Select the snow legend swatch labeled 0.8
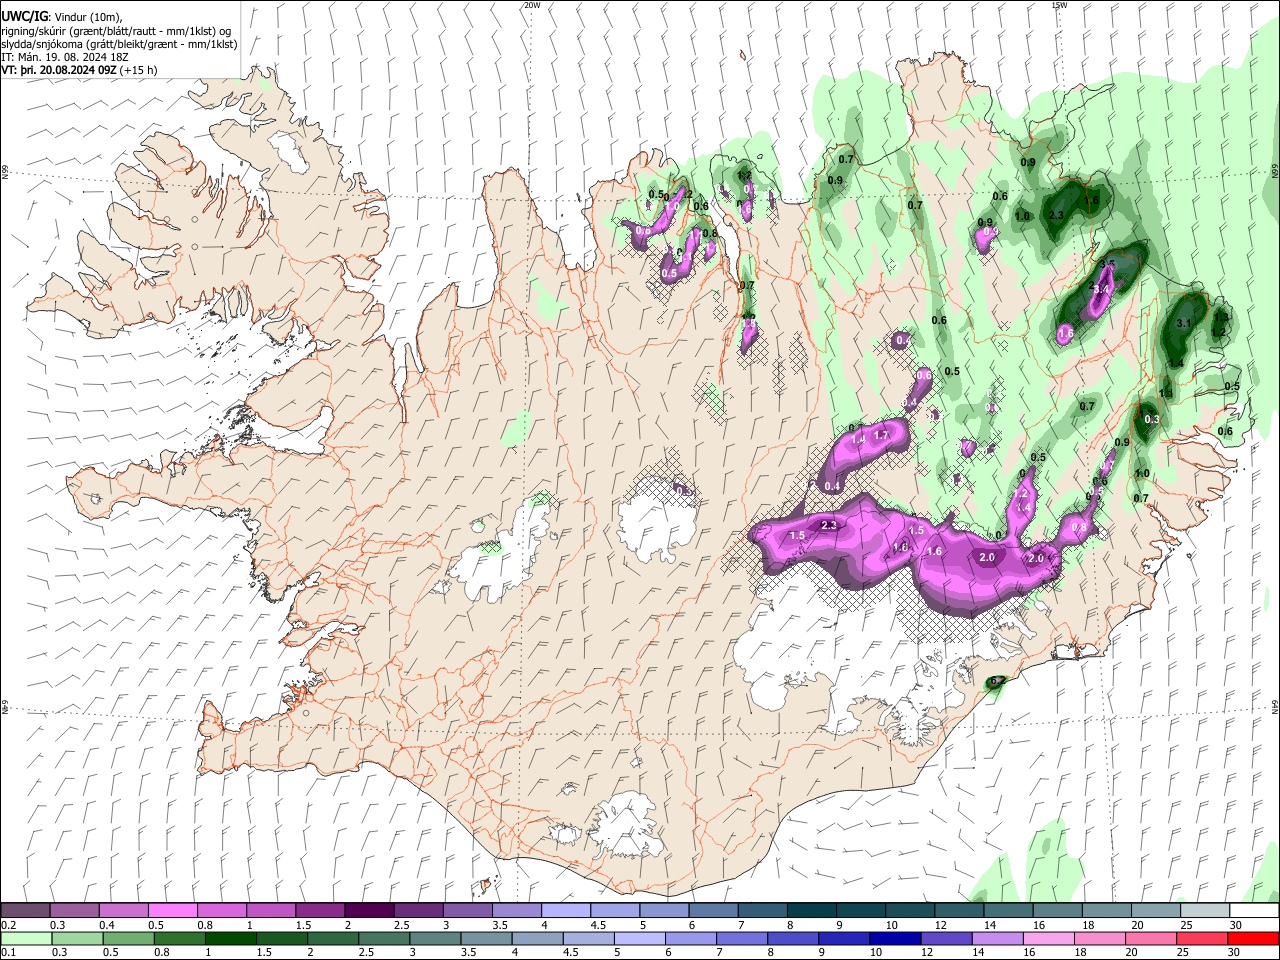1280x960 pixels. (x=221, y=910)
